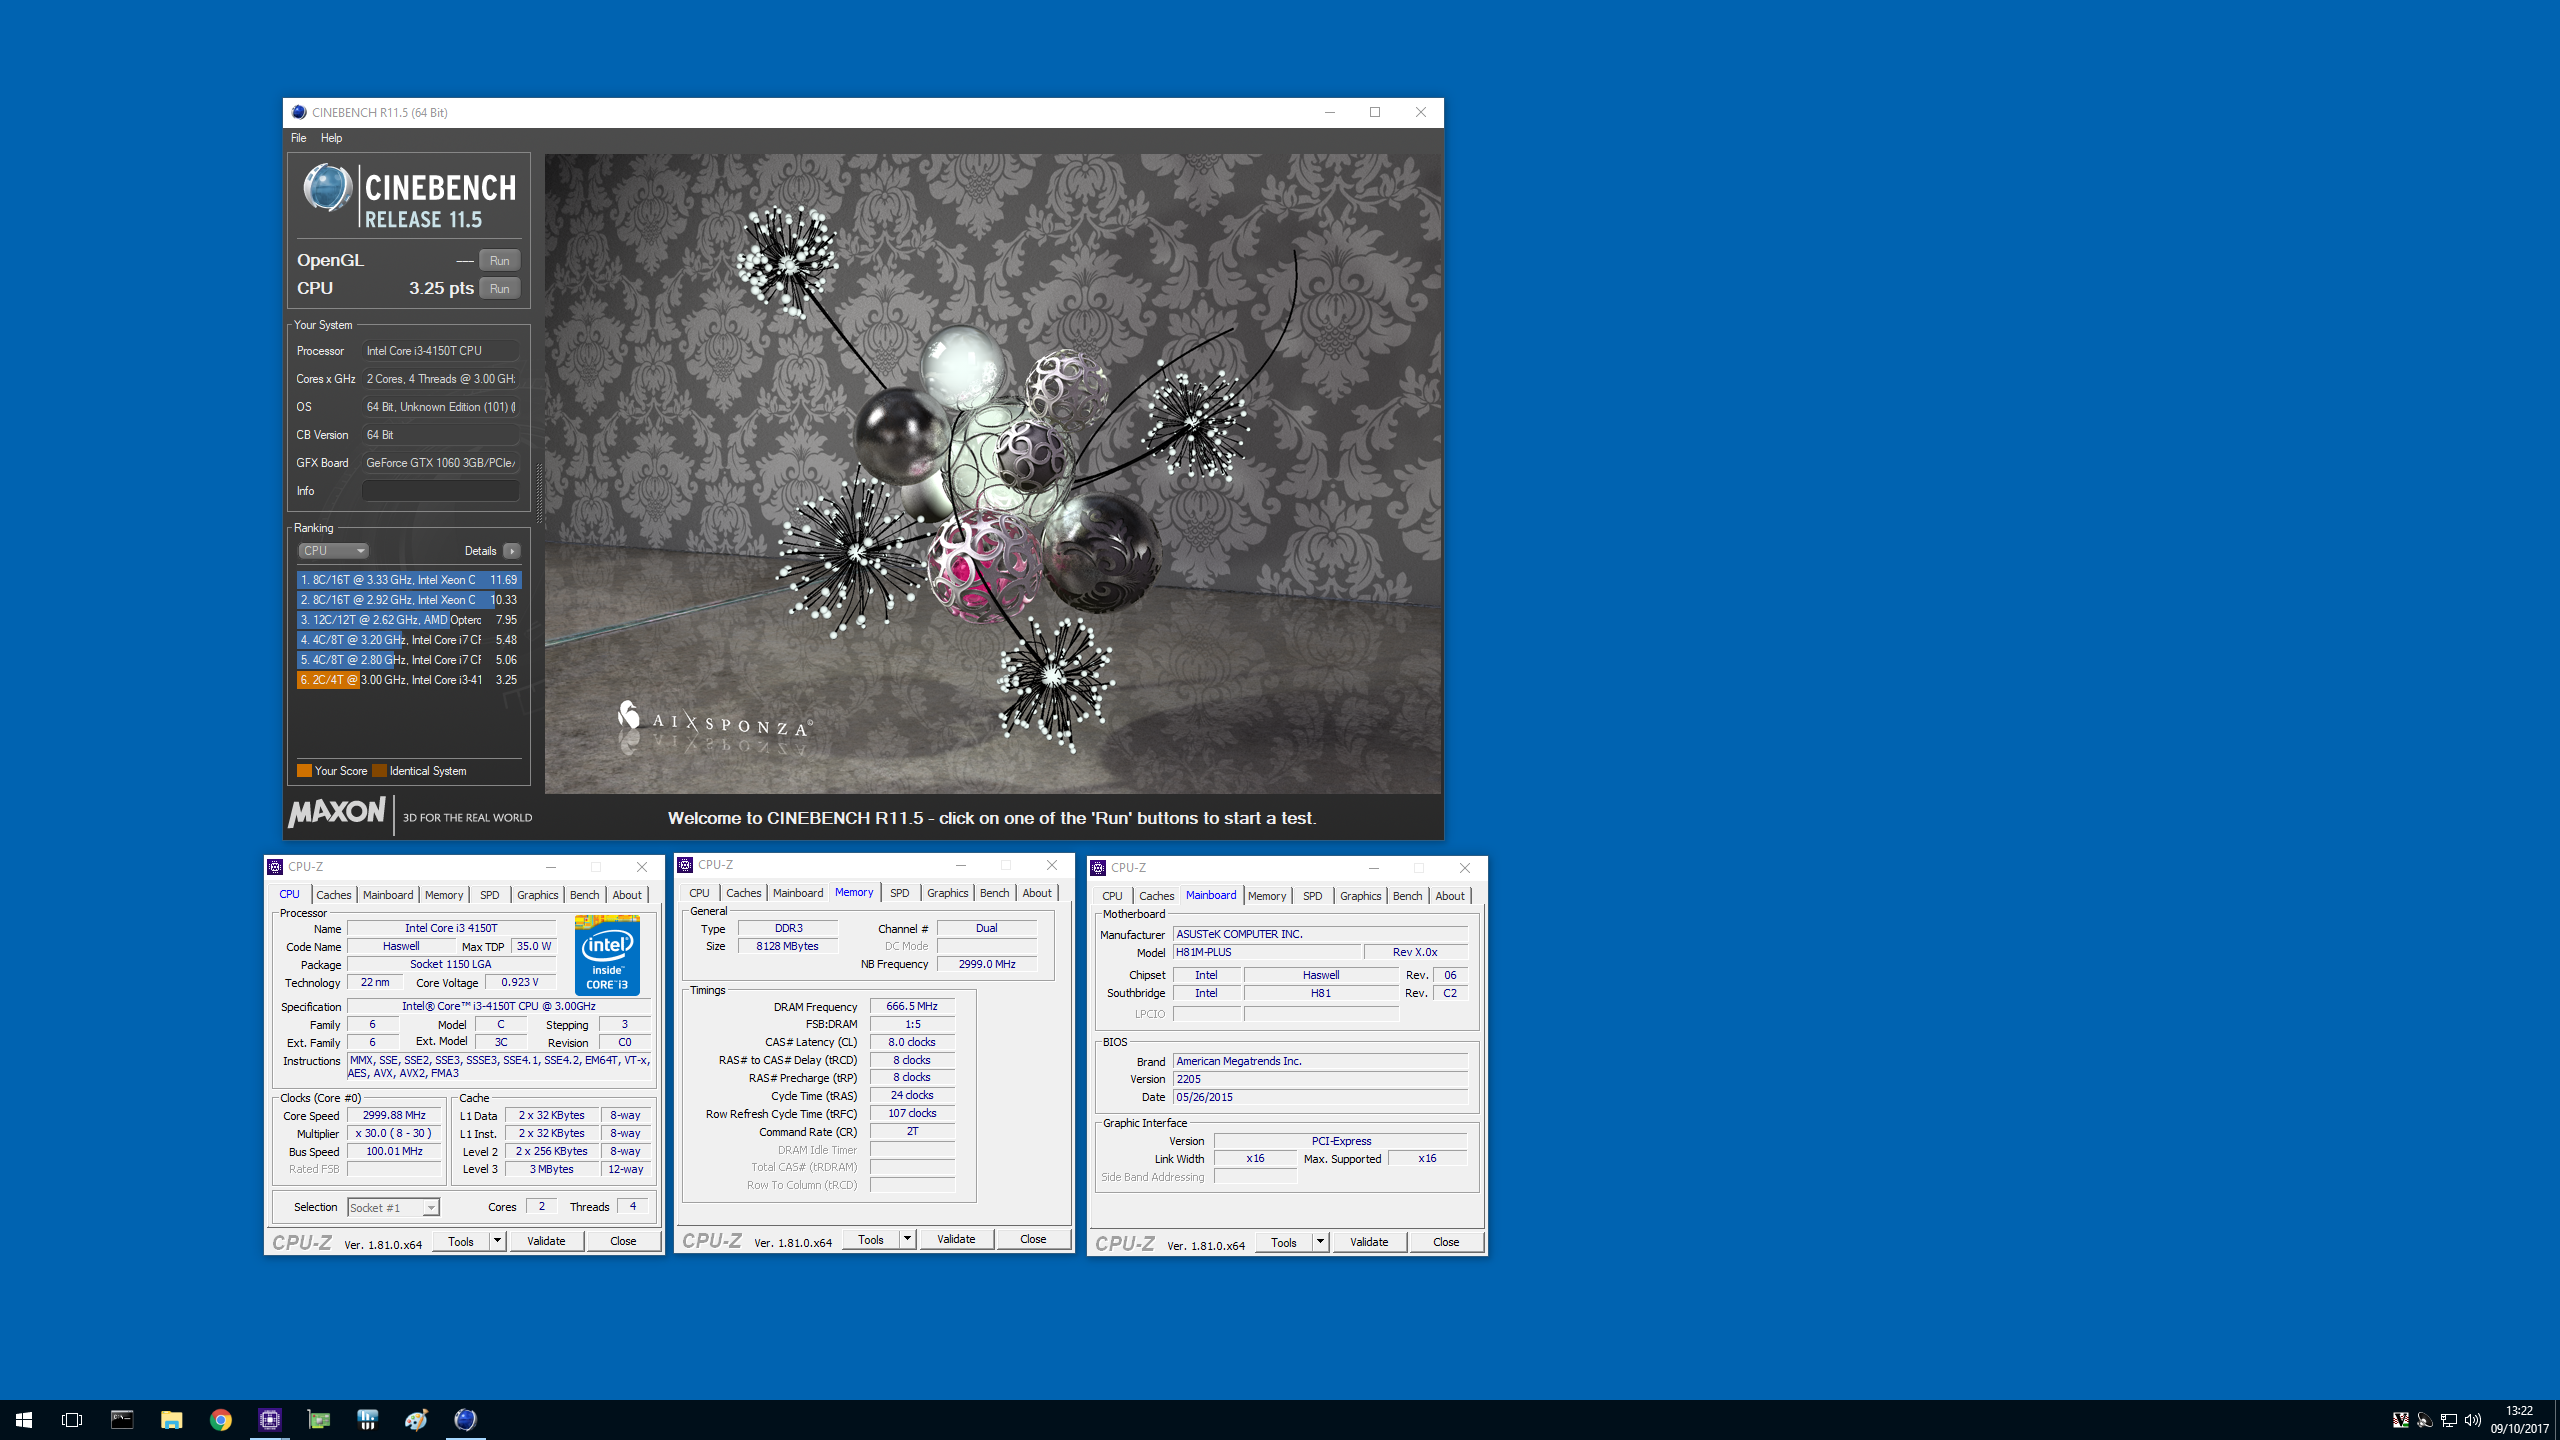Viewport: 2560px width, 1440px height.
Task: Open the About tab in right CPU-Z
Action: tap(1450, 896)
